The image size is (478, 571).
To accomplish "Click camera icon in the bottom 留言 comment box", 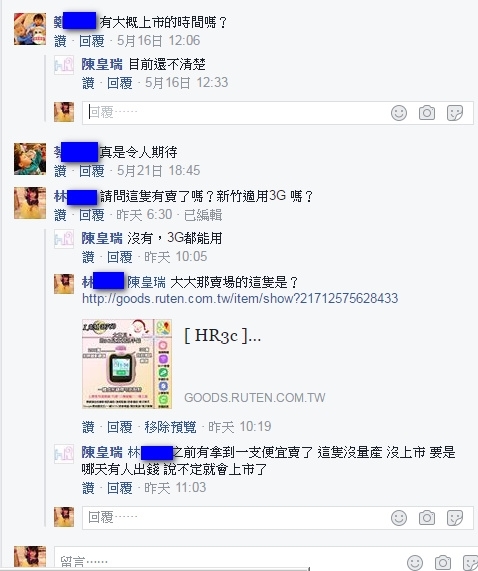I will (443, 563).
